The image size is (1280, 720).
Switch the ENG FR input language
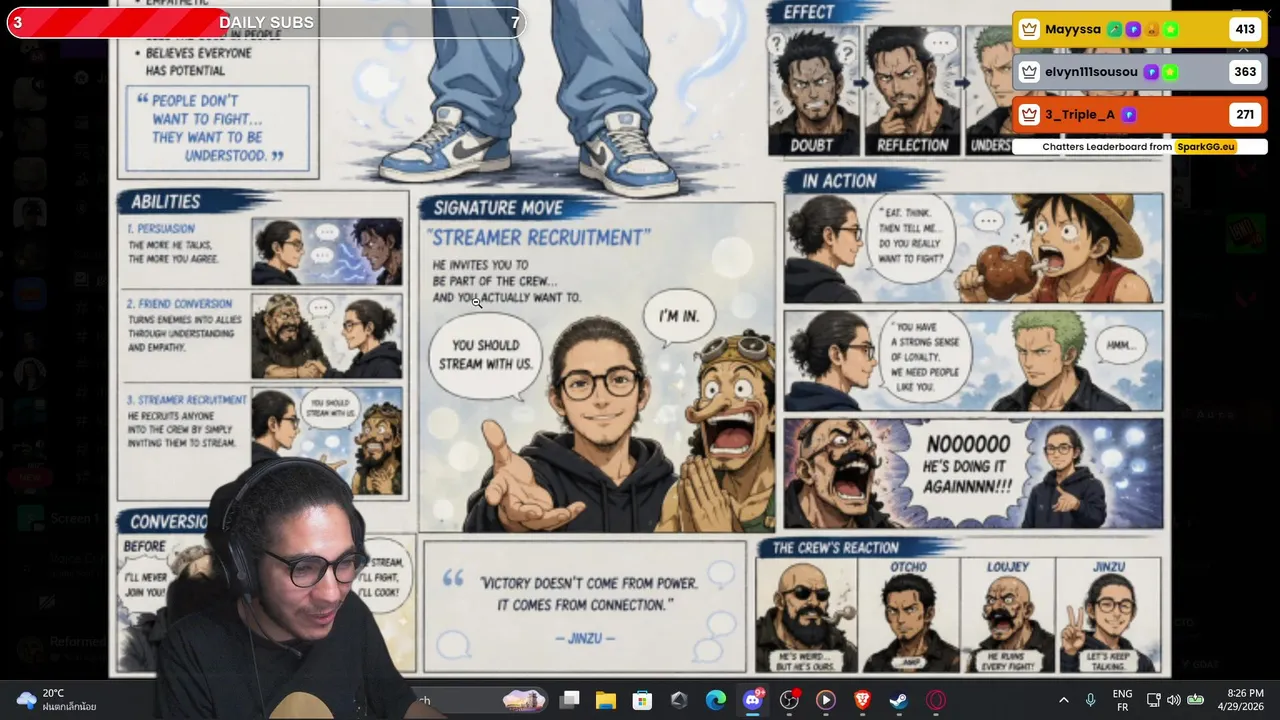pos(1122,699)
